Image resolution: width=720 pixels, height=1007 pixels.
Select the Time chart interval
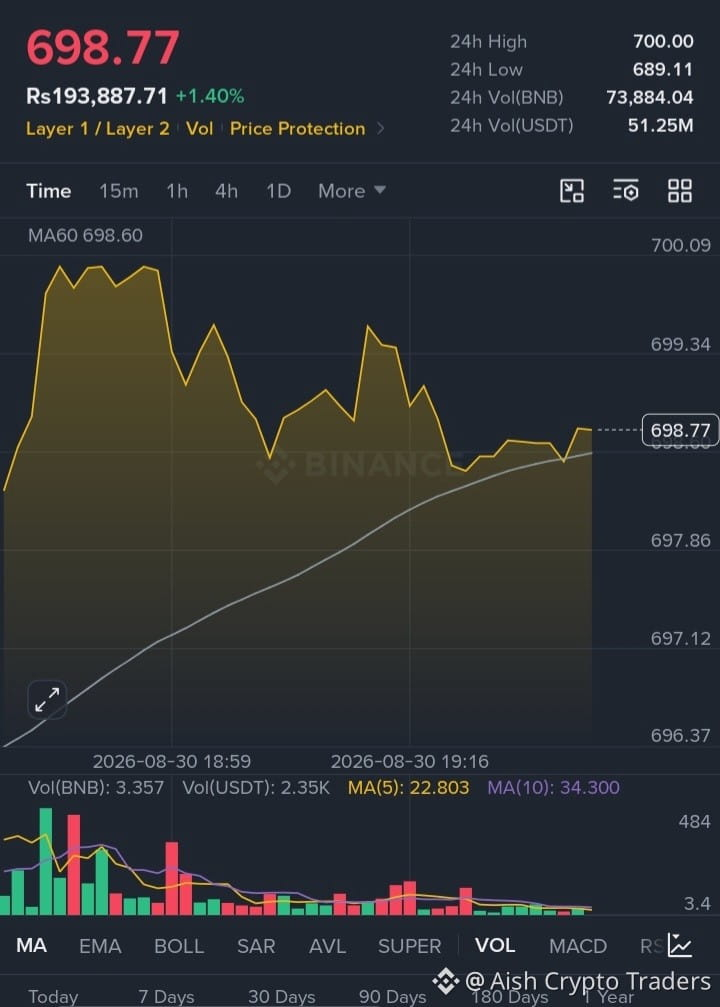tap(48, 191)
